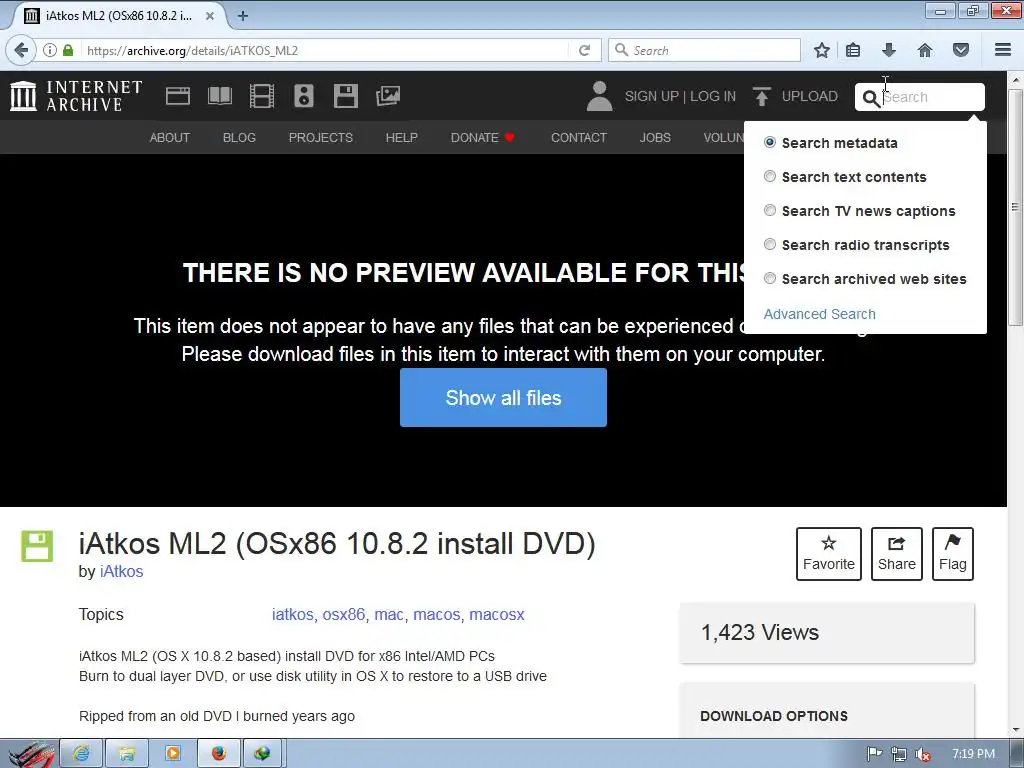Click the browser address bar URL
This screenshot has width=1024, height=768.
coord(193,50)
